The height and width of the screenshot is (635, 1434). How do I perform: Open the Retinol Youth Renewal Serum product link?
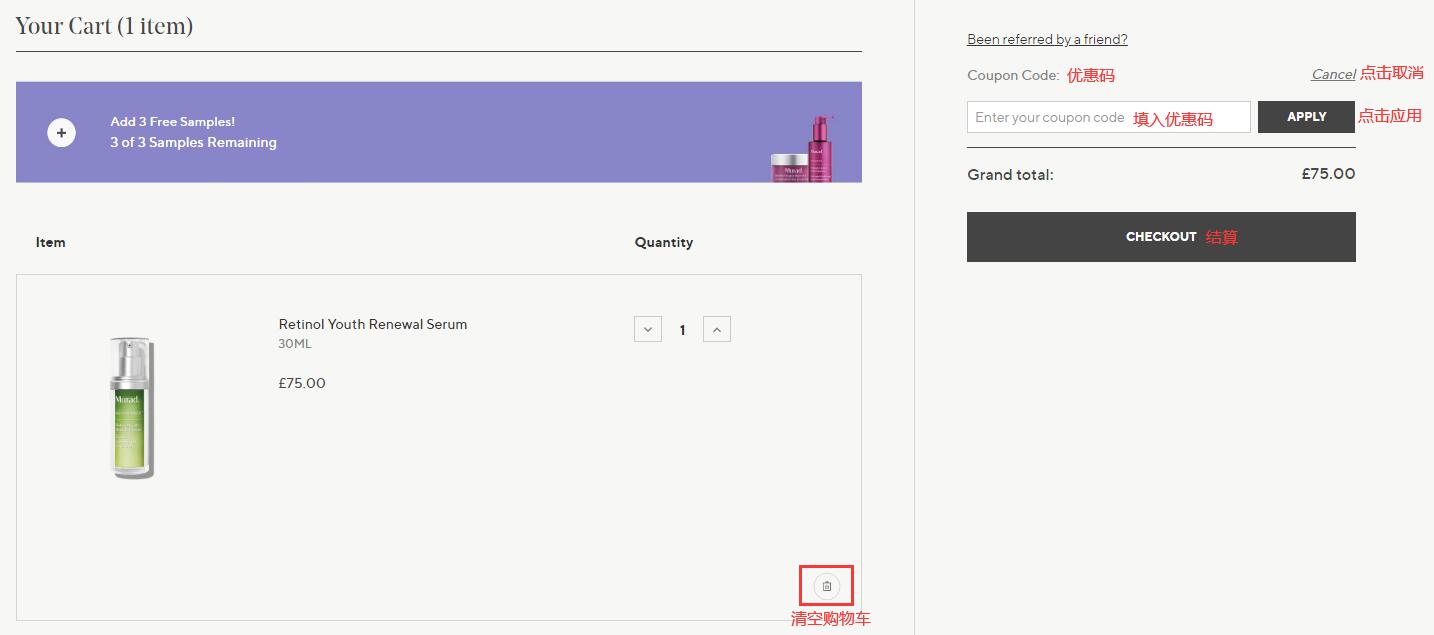point(373,324)
